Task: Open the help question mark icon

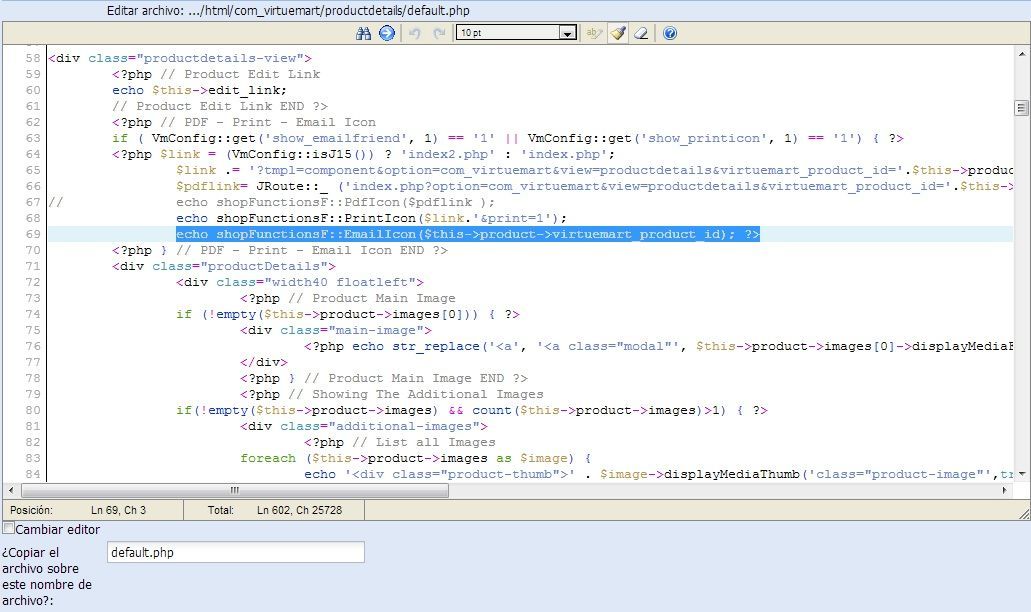Action: (x=670, y=33)
